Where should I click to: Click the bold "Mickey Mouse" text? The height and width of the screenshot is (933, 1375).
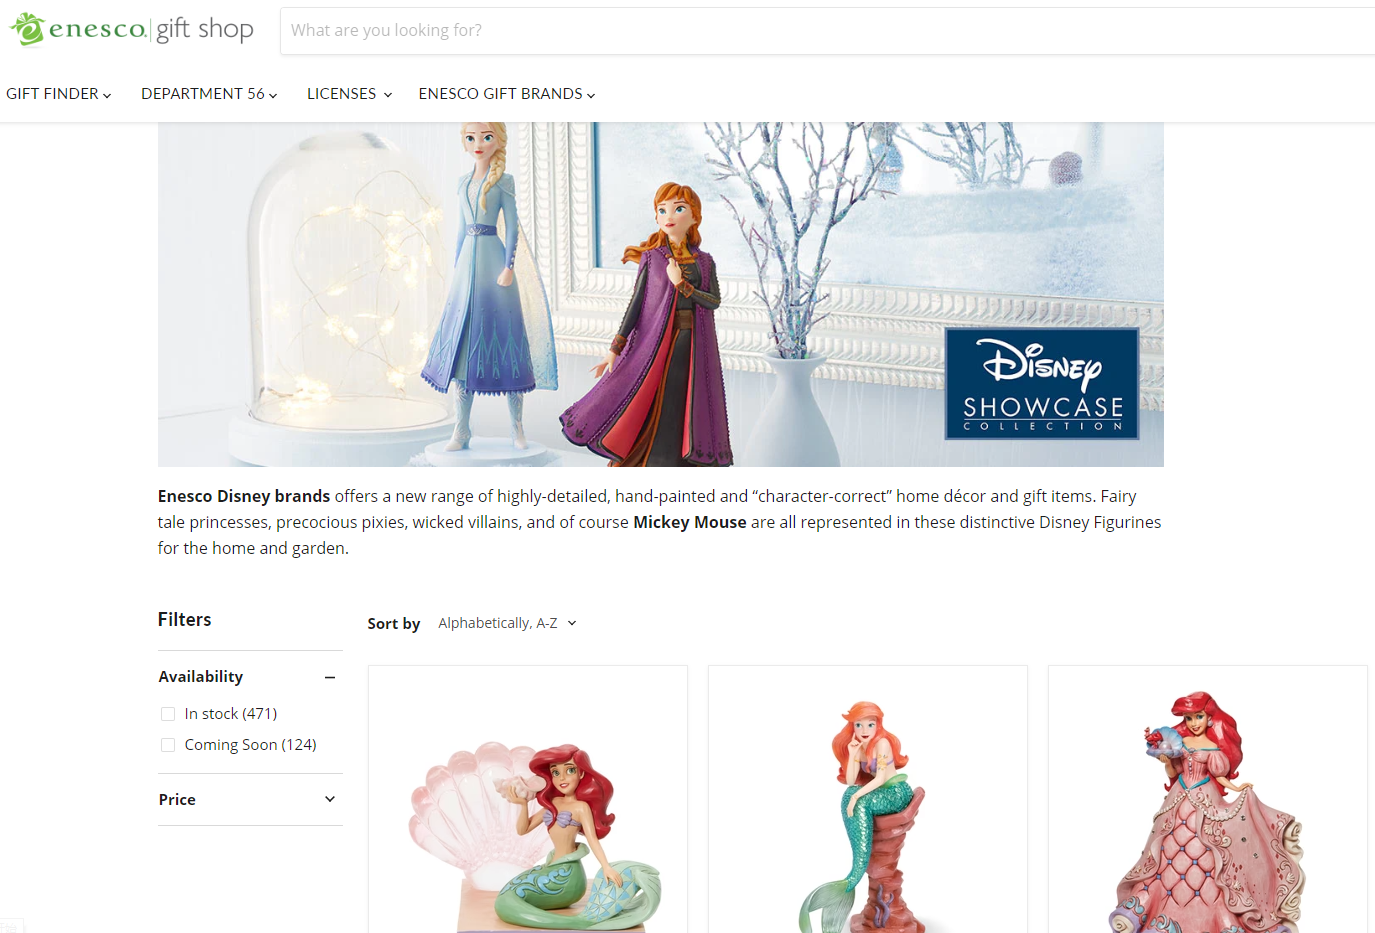(690, 522)
